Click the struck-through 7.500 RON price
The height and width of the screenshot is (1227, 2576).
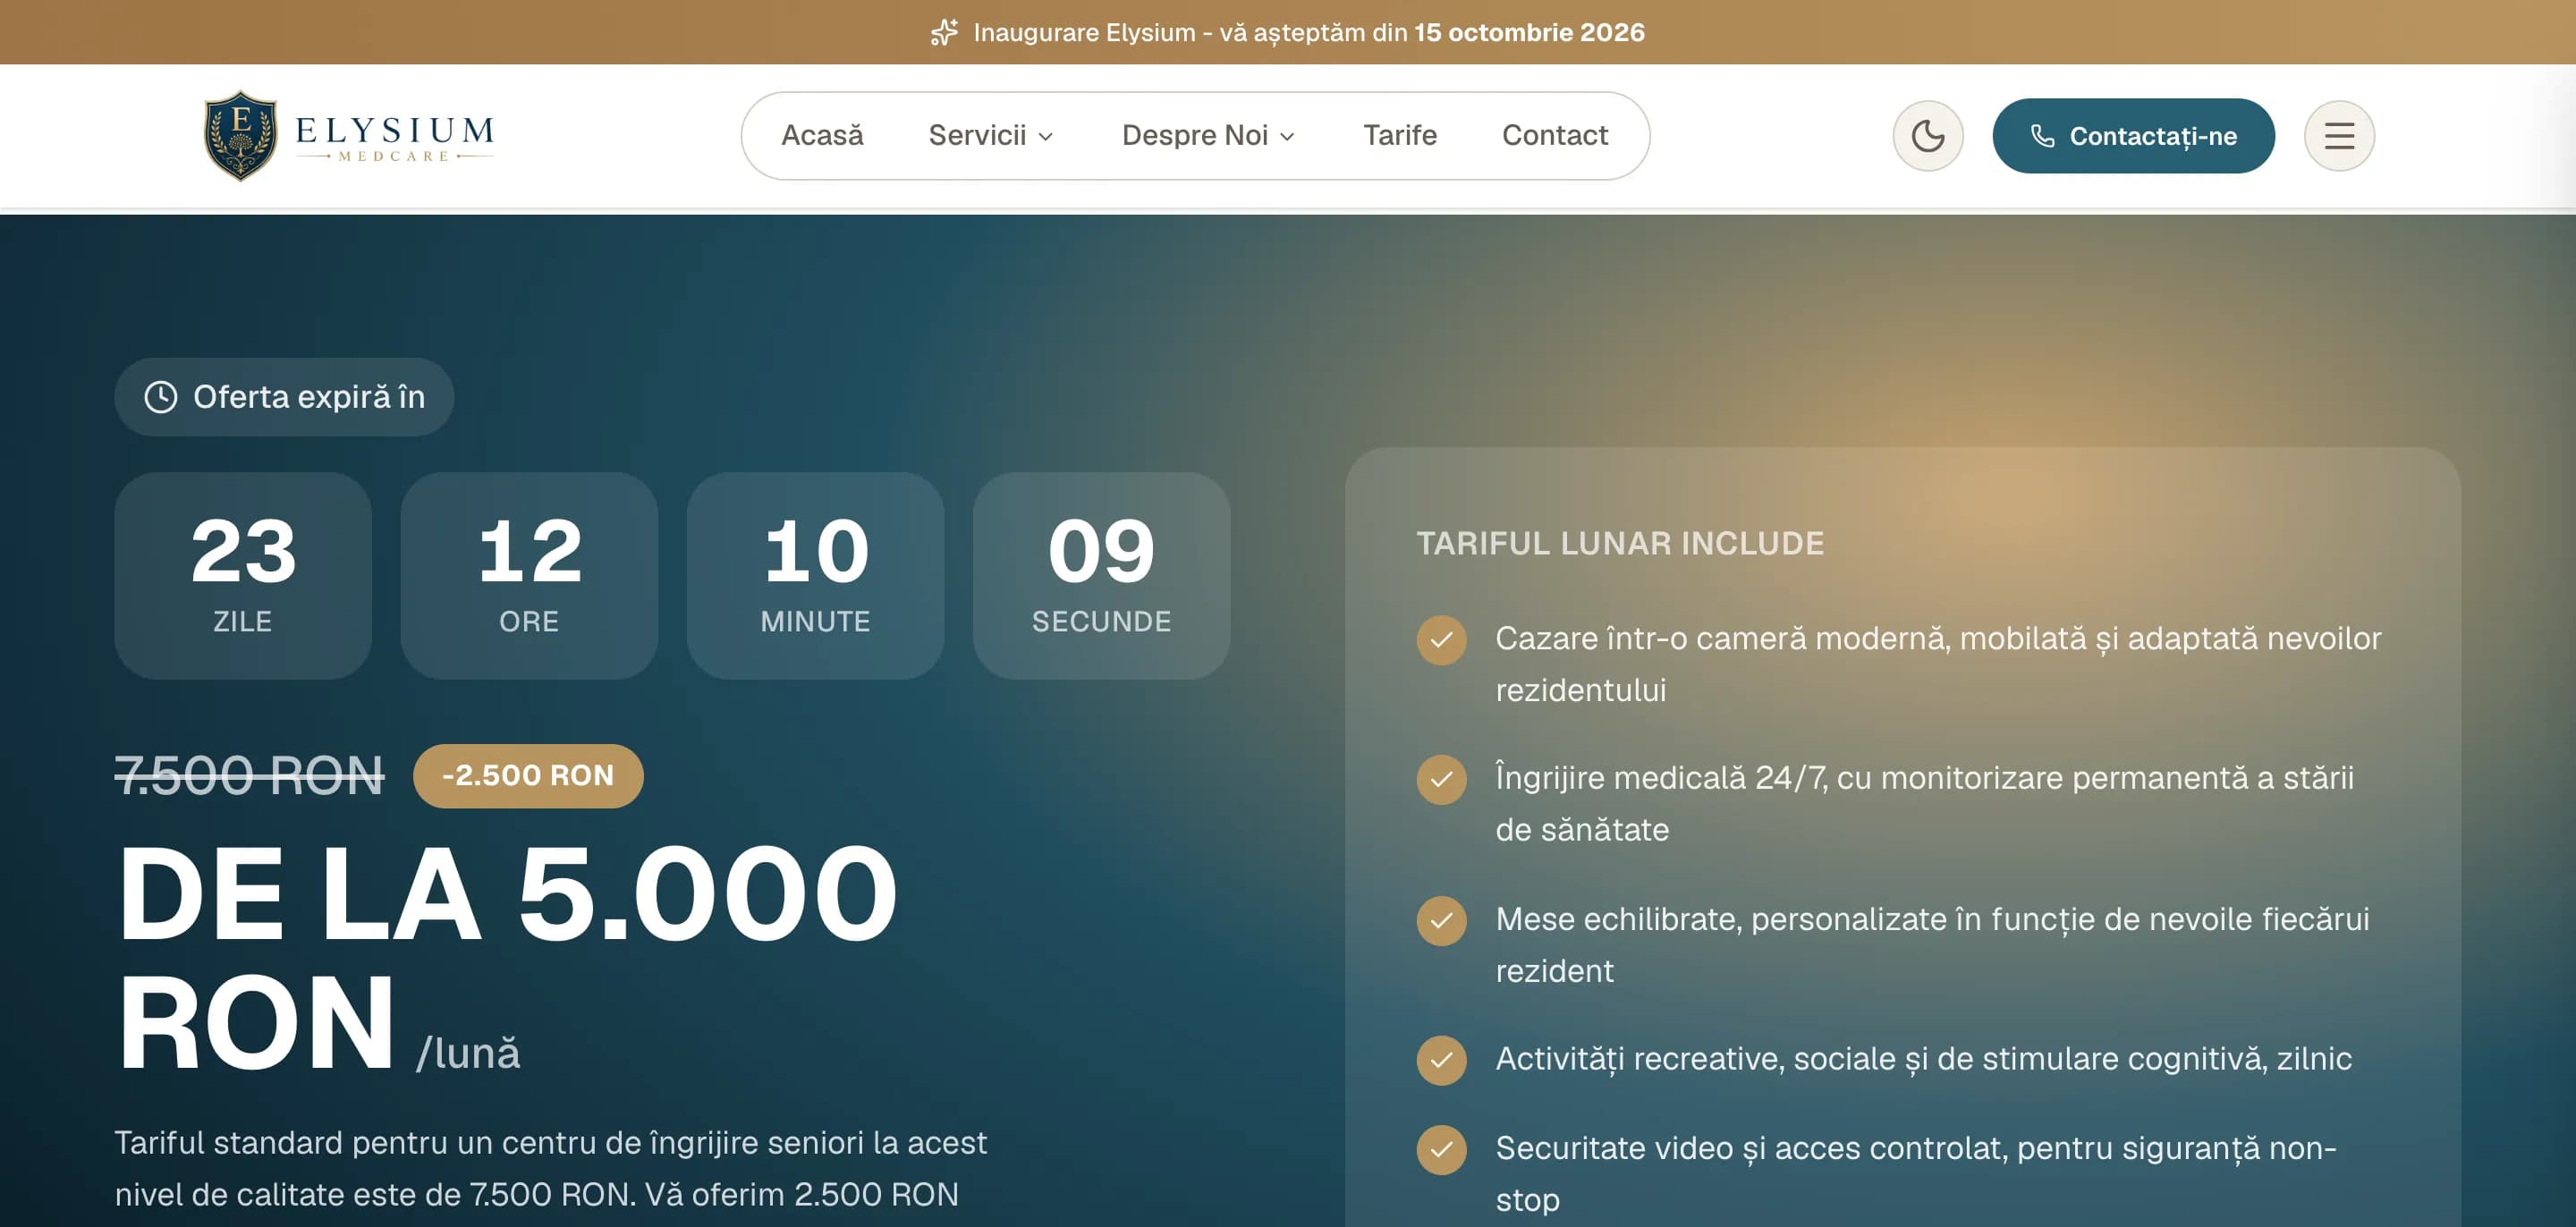click(x=249, y=776)
